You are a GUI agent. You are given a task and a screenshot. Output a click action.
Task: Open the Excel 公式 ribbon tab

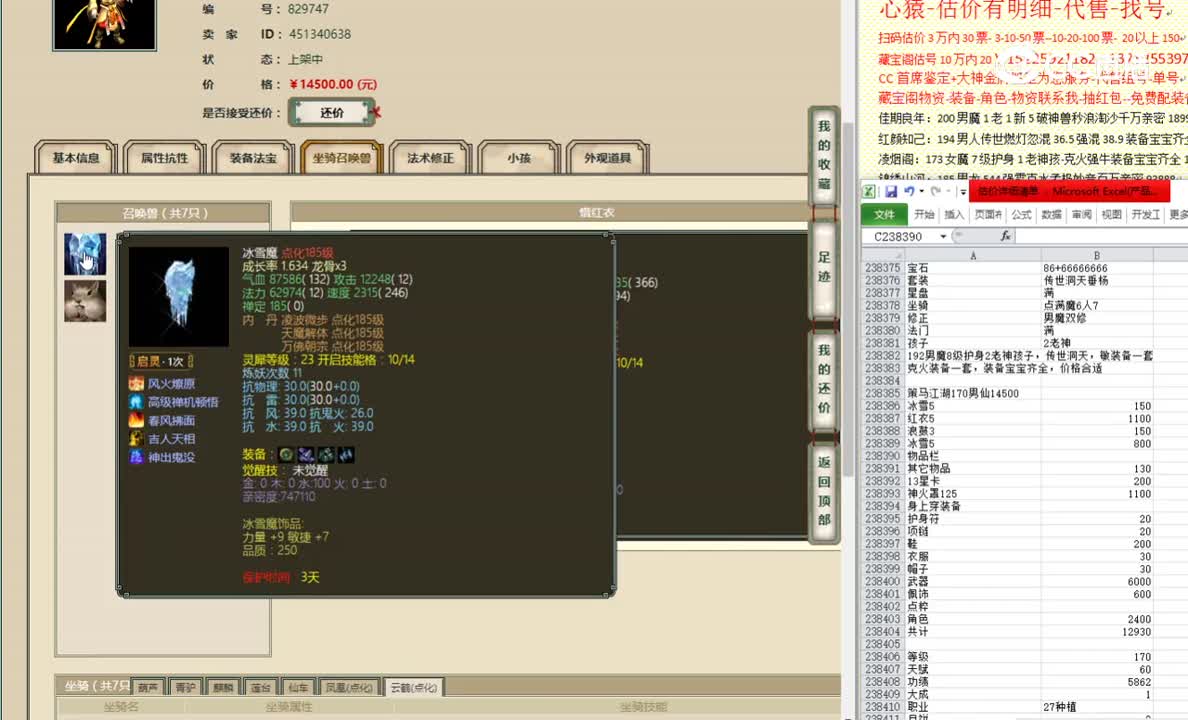(1021, 214)
